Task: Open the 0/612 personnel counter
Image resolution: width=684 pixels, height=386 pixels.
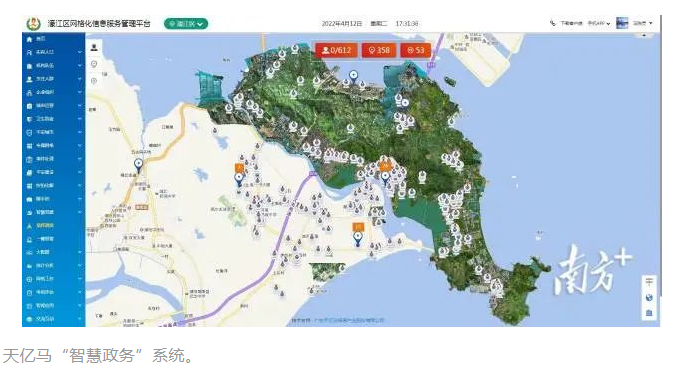Action: pos(336,51)
